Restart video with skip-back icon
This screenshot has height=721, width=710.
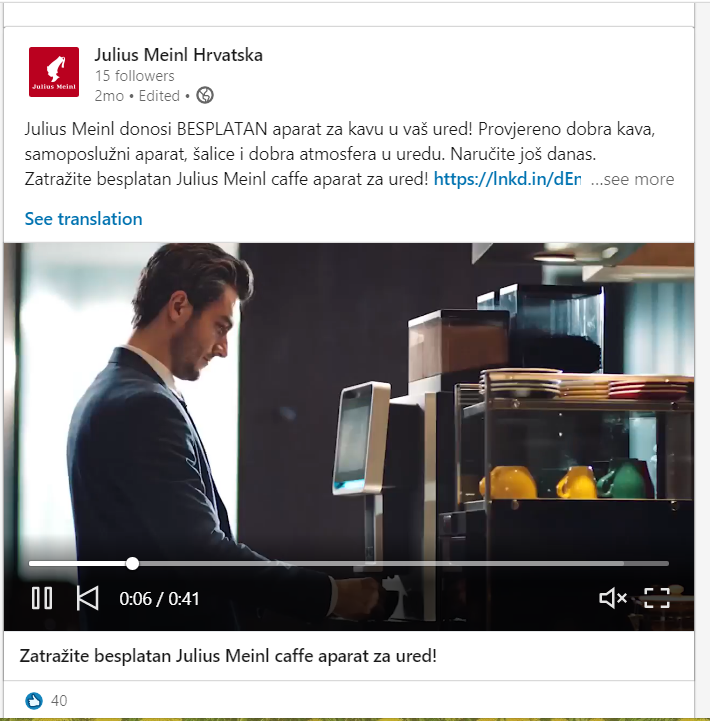87,598
